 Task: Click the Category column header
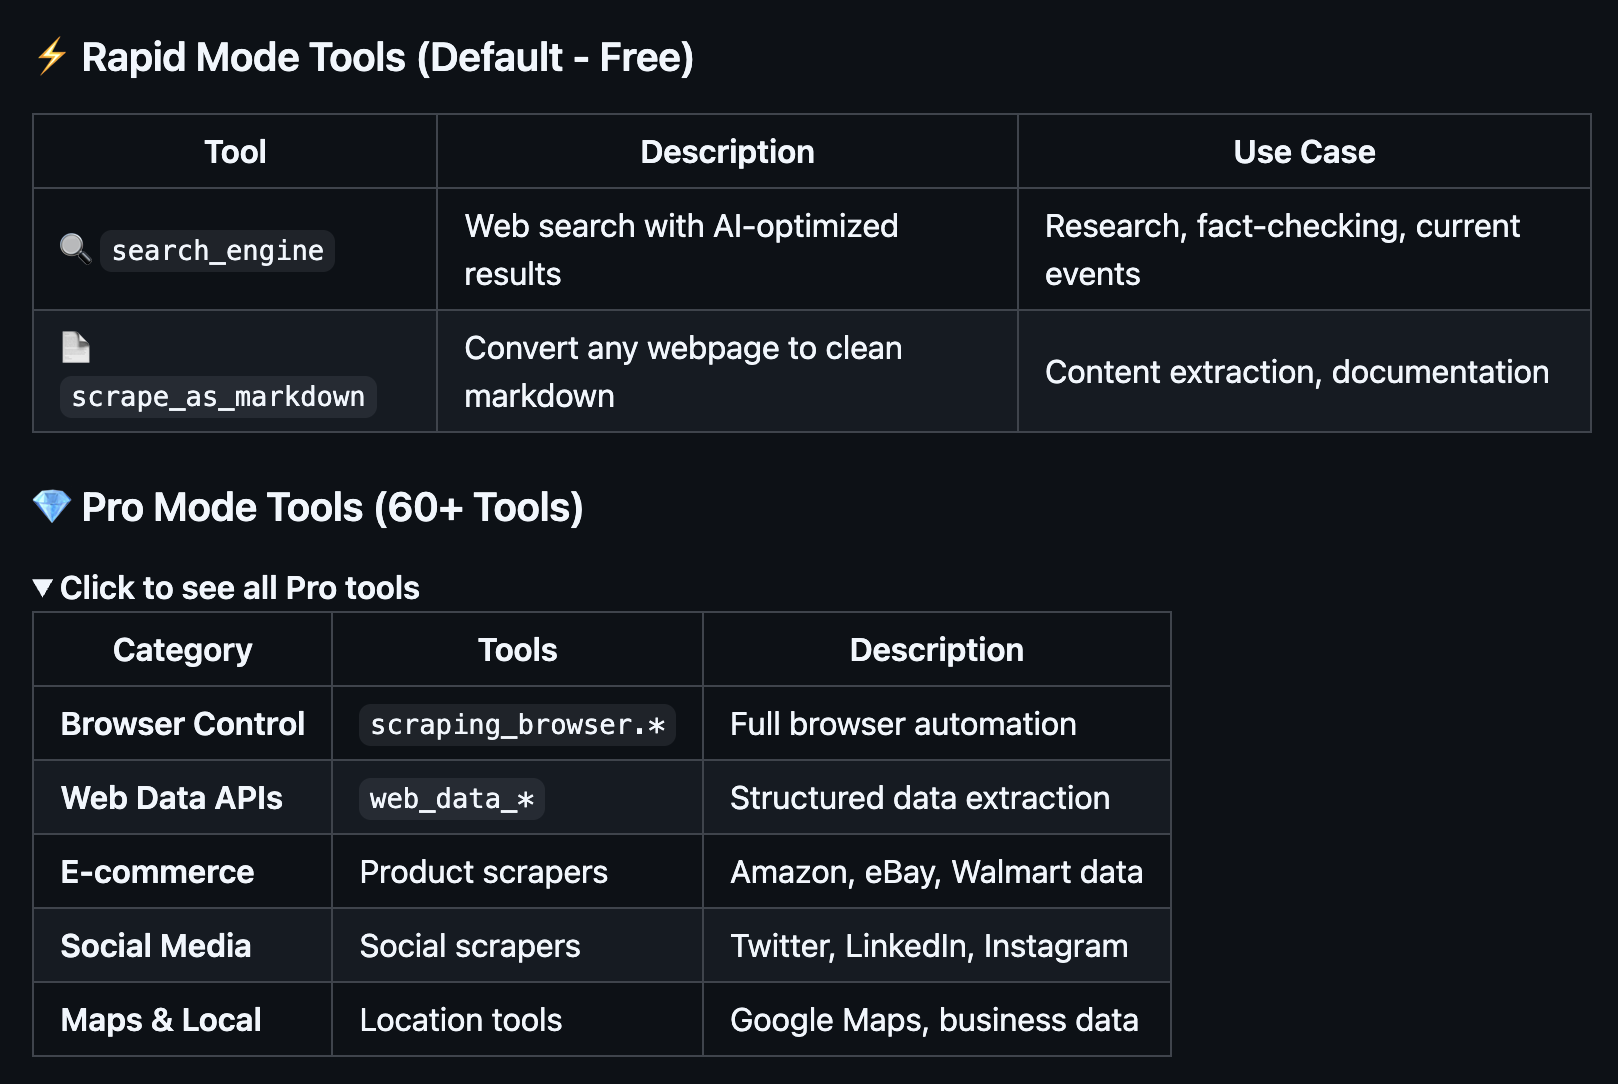(x=183, y=650)
